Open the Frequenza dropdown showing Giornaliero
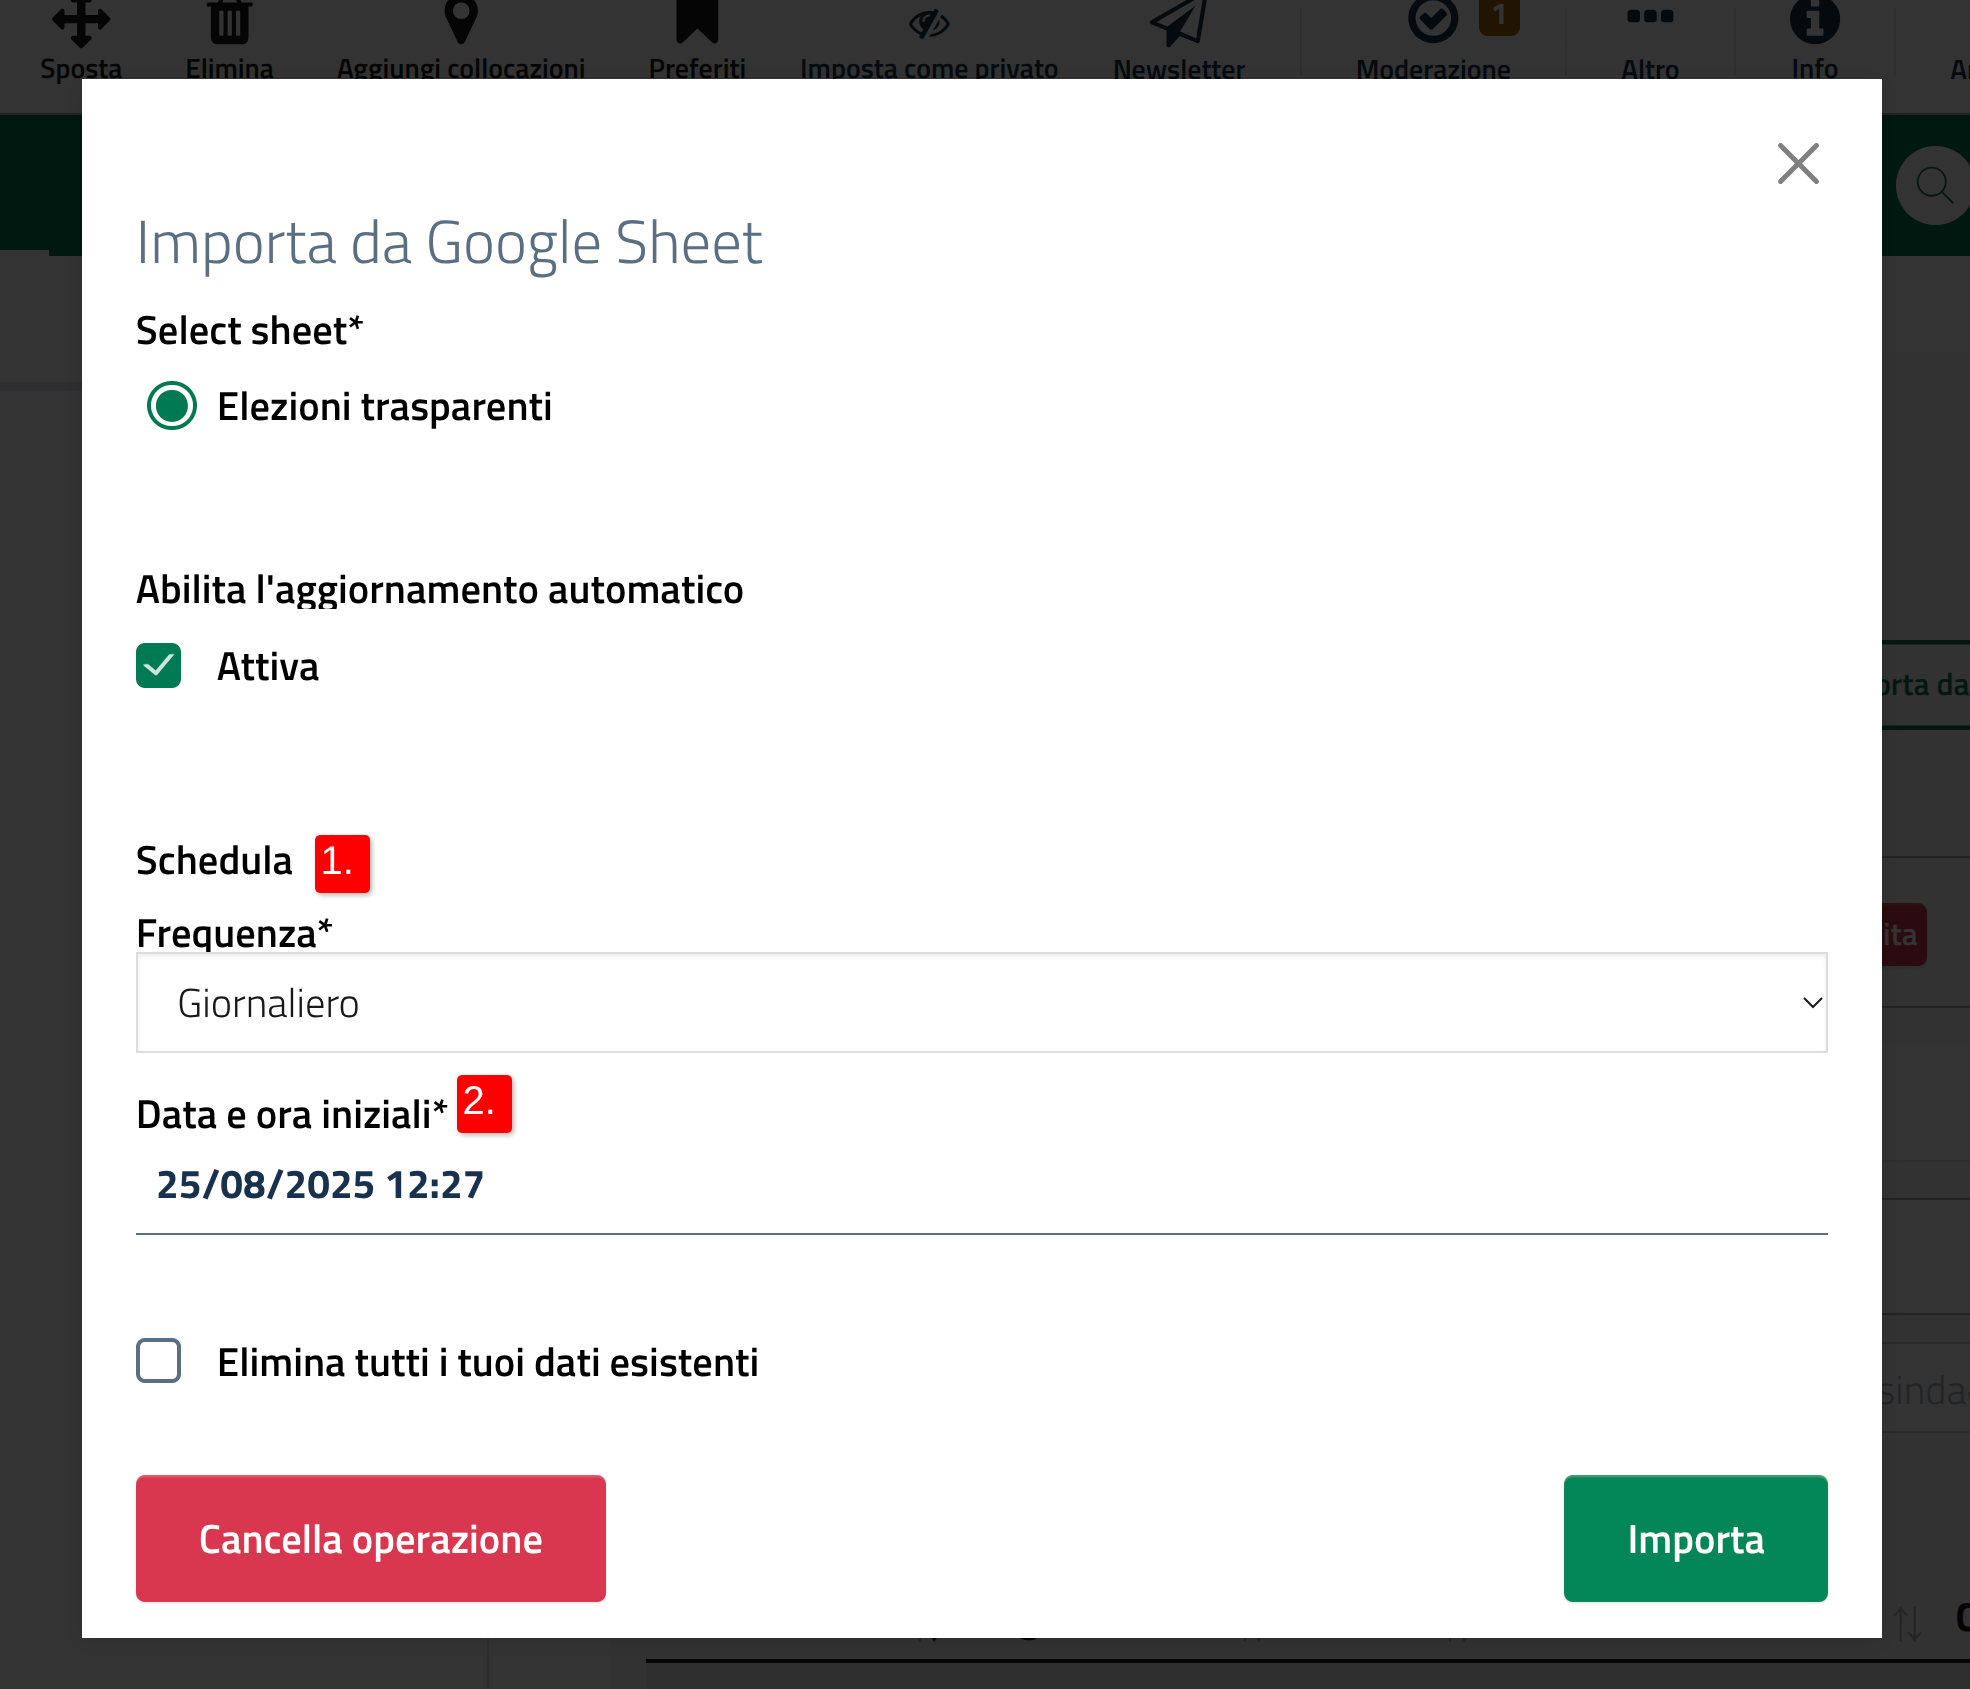 tap(982, 1003)
